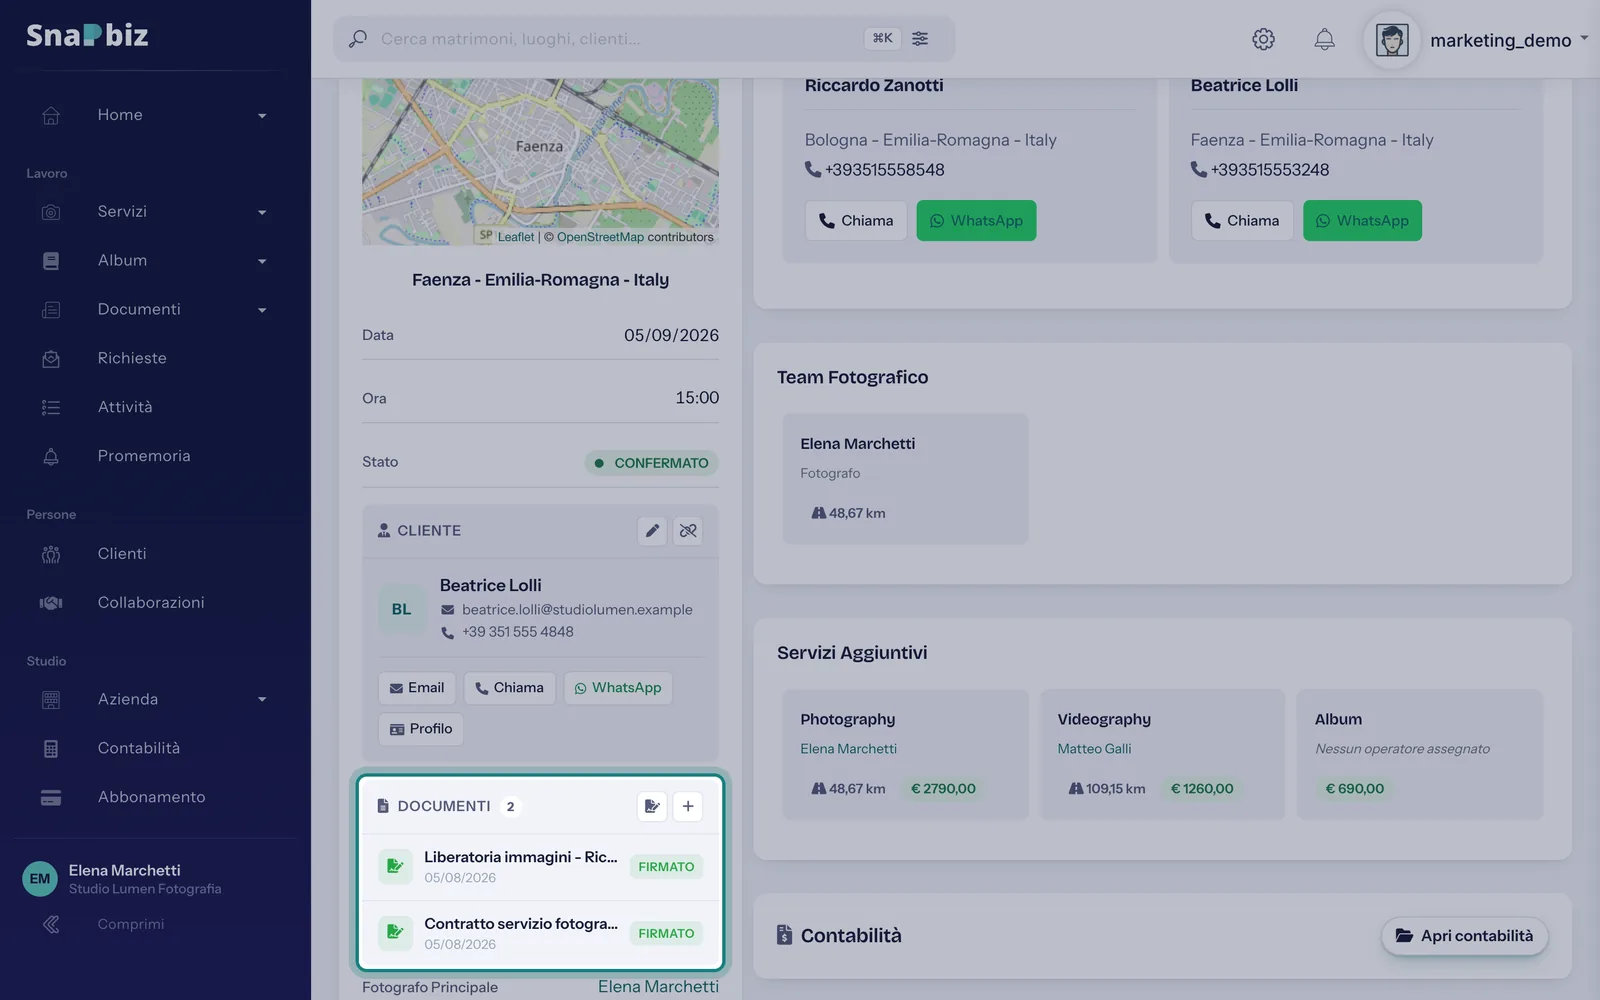Call Beatrice Lolli from partner card
Screen dimensions: 1600x1000
pyautogui.click(x=1242, y=221)
